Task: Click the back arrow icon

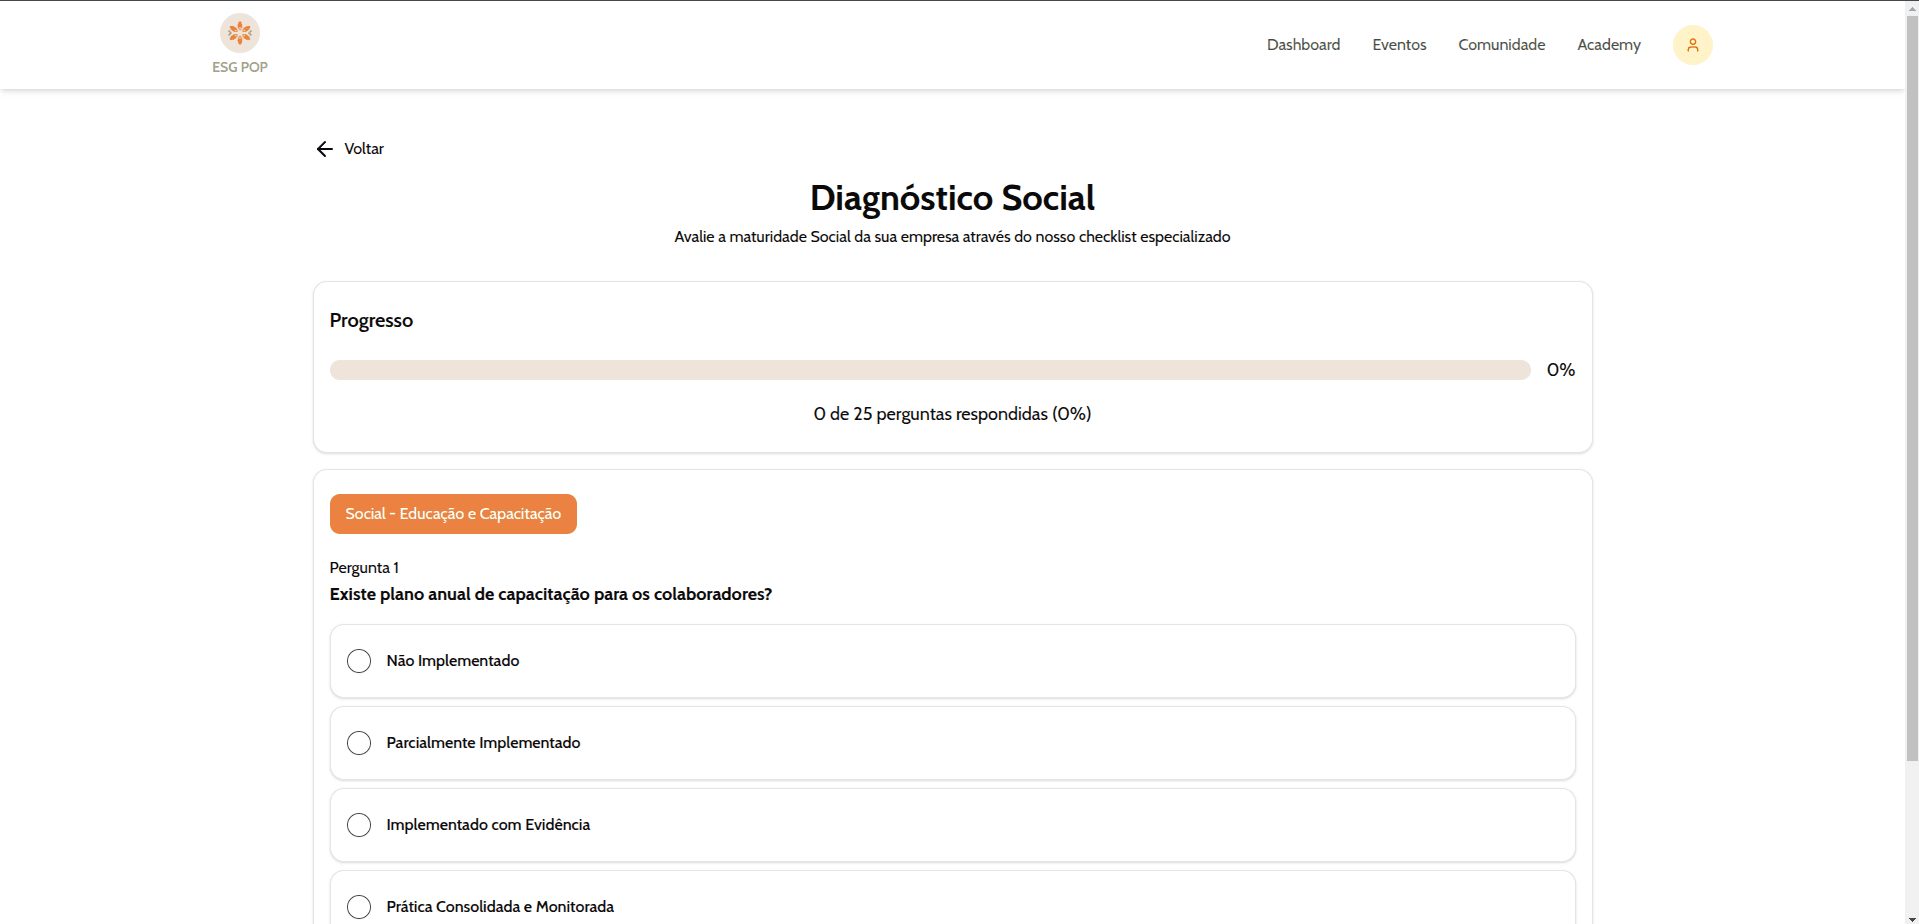Action: coord(324,149)
